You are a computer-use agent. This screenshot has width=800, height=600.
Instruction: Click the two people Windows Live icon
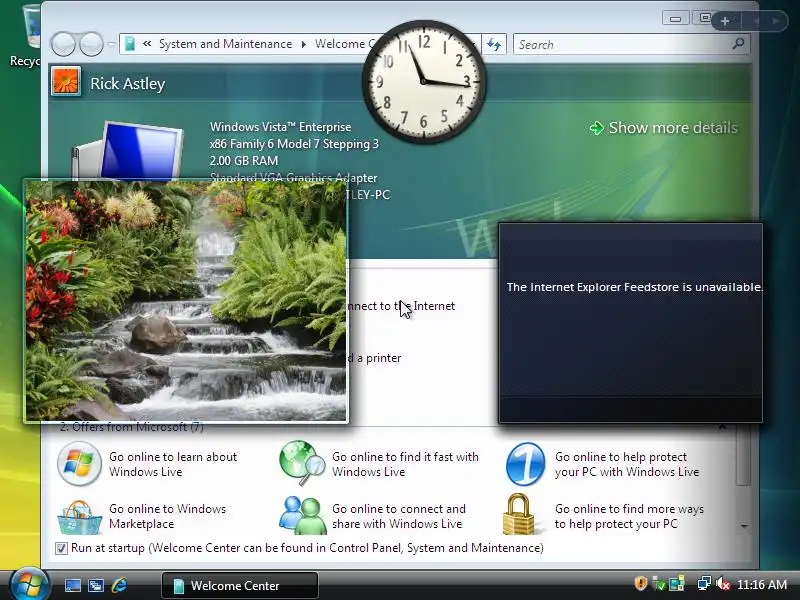(x=303, y=515)
